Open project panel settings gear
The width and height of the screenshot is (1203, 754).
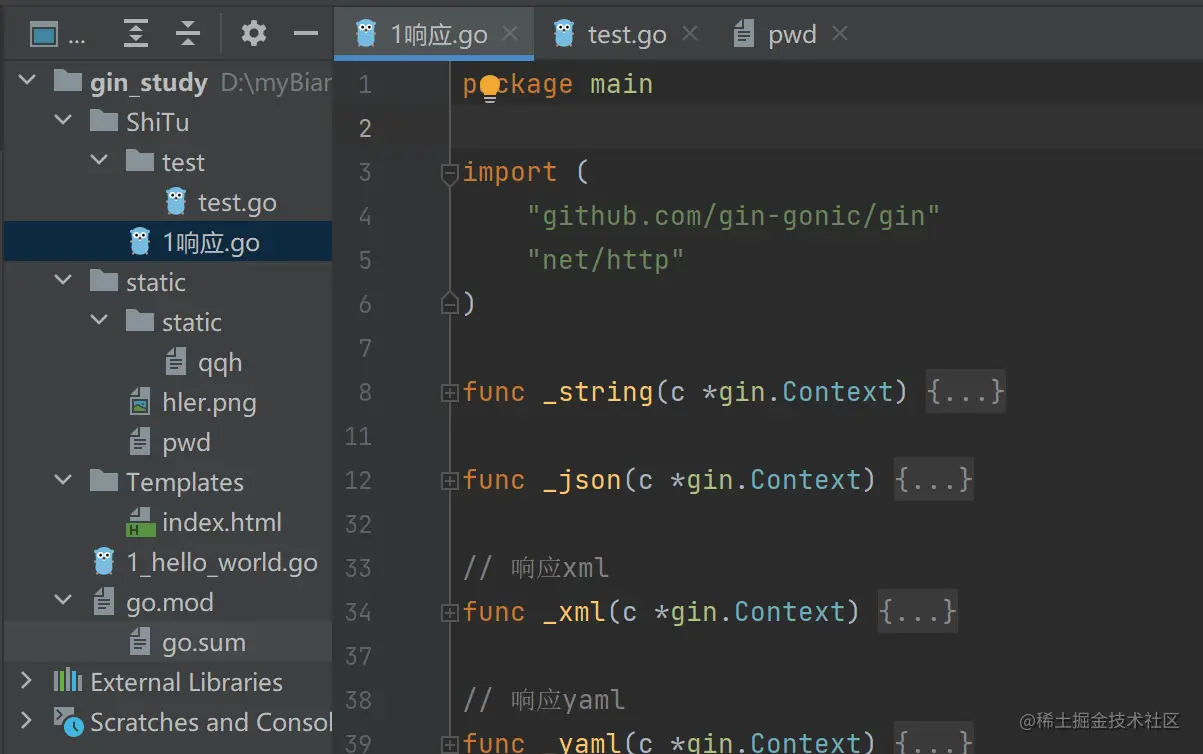coord(254,34)
